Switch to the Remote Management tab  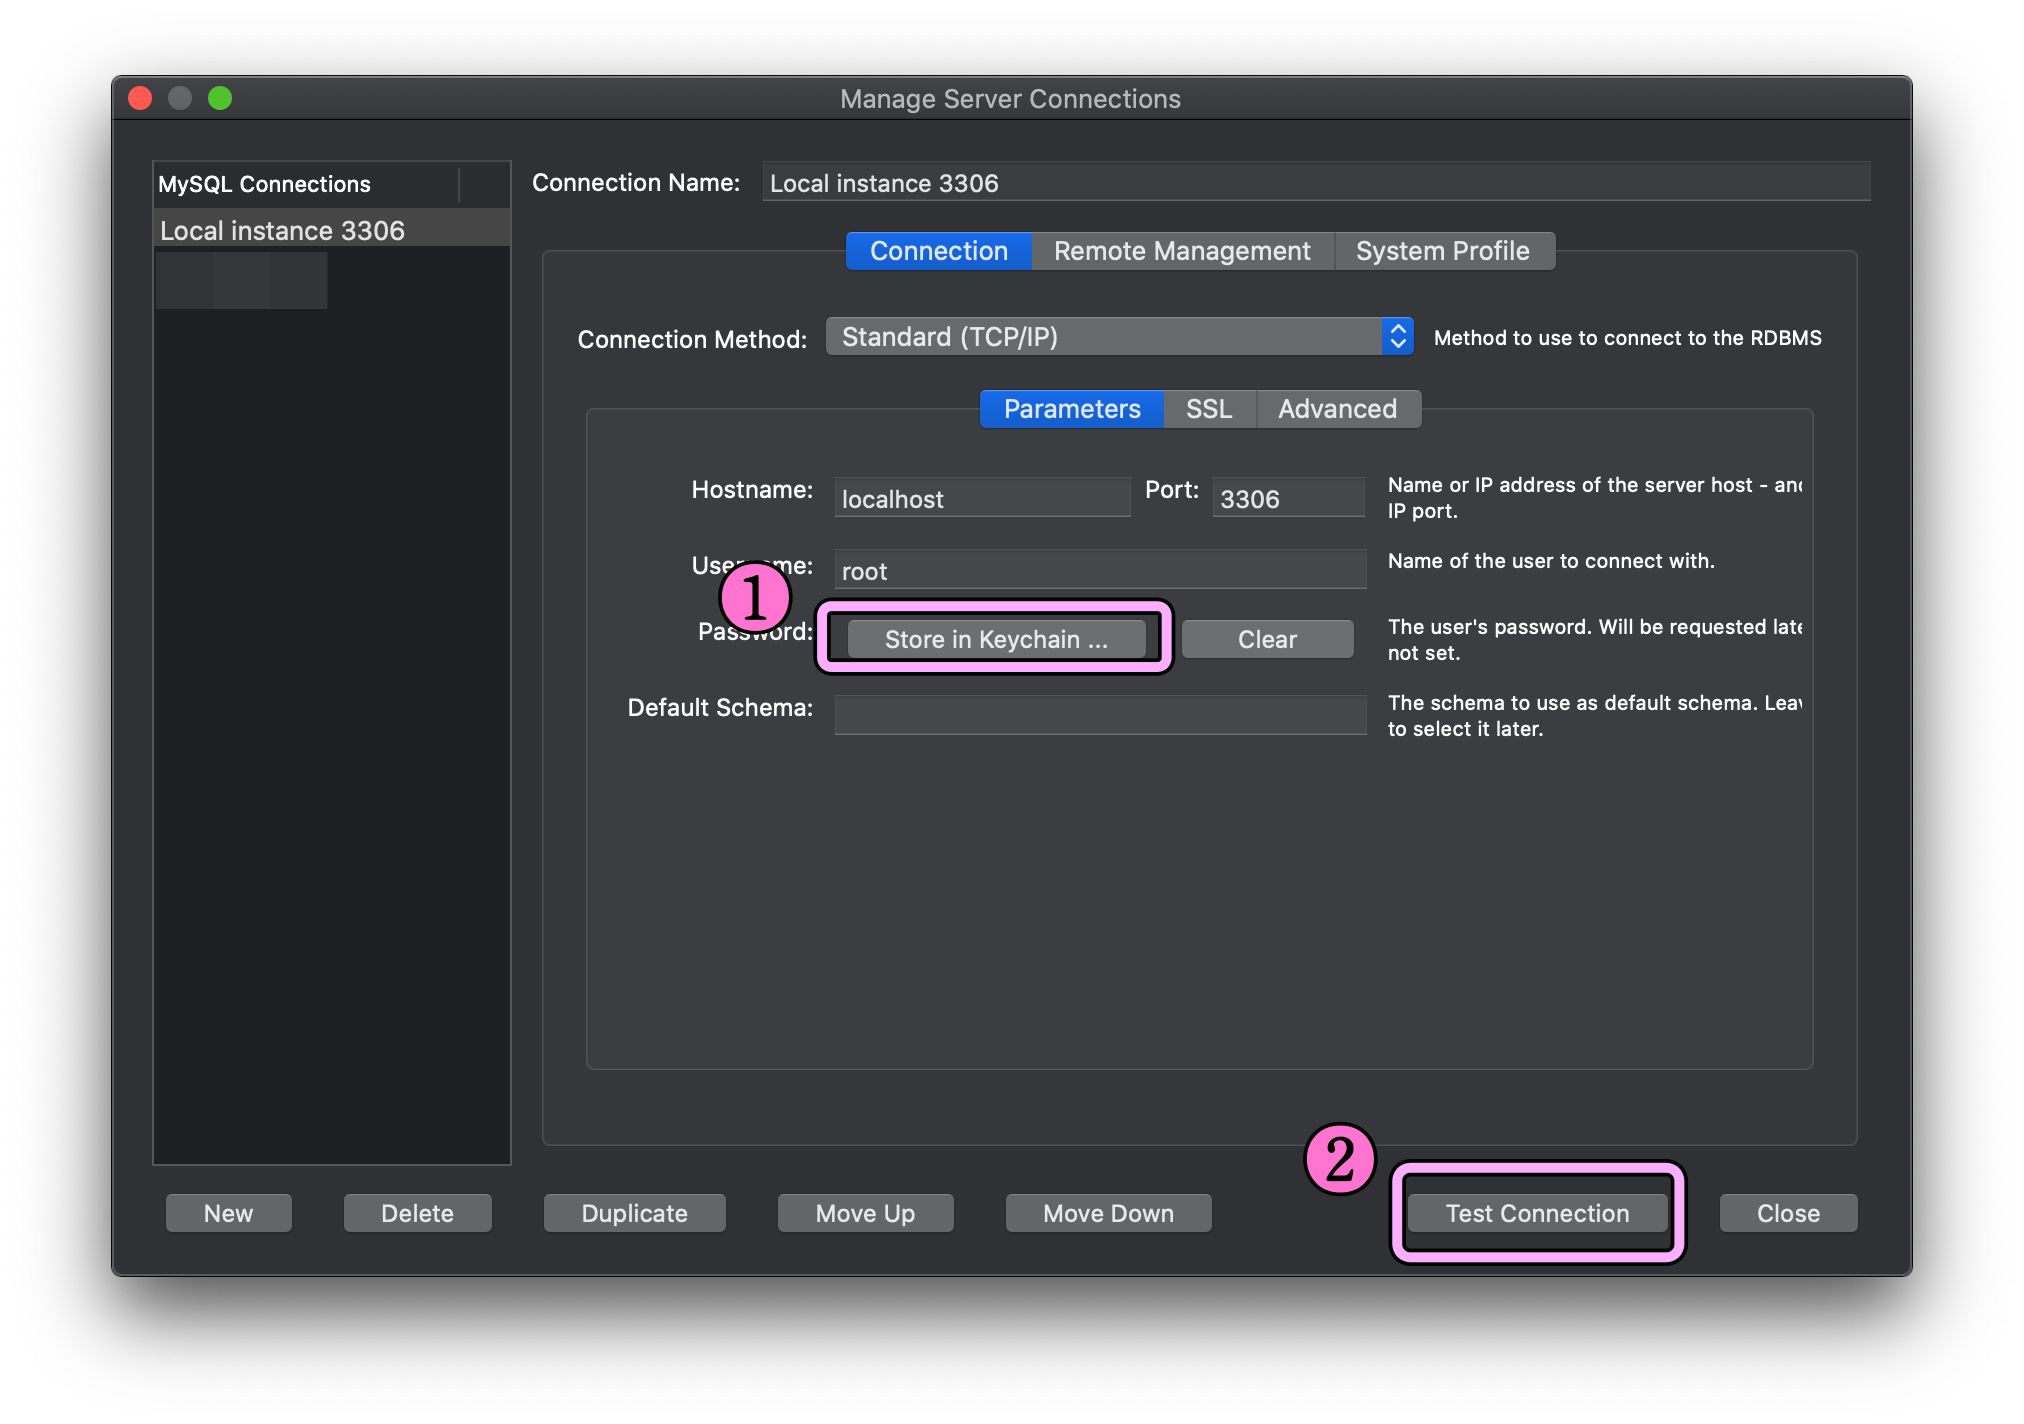(x=1182, y=251)
